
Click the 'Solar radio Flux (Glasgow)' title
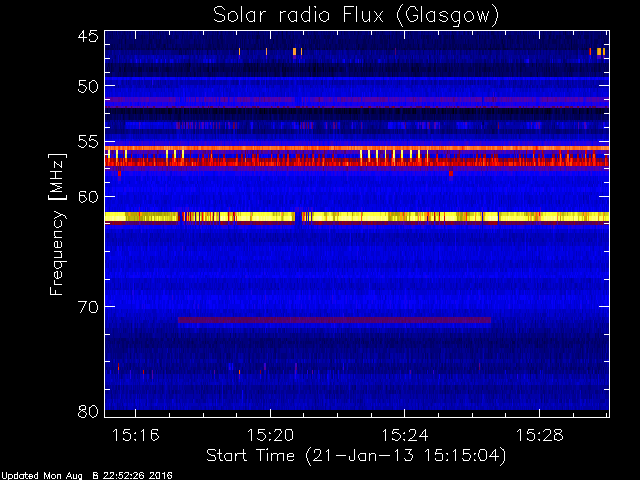tap(356, 16)
